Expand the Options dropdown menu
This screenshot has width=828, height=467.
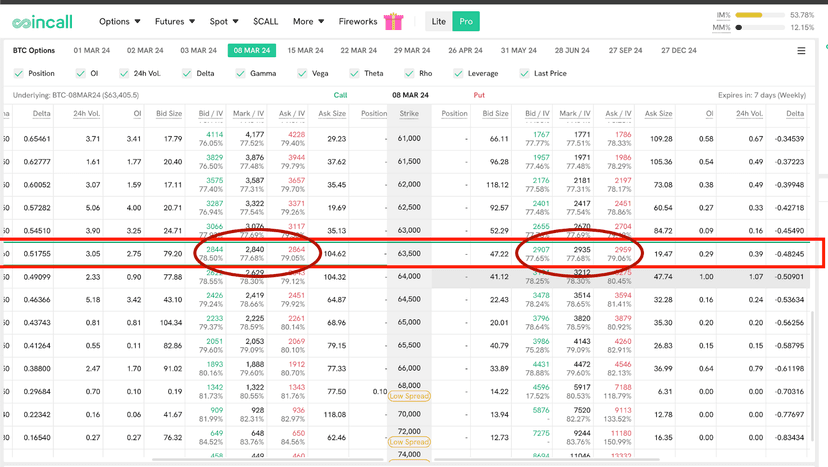pos(120,22)
